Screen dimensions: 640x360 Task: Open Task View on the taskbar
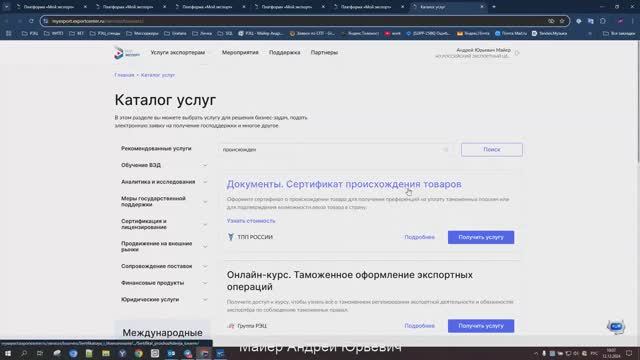click(x=40, y=353)
